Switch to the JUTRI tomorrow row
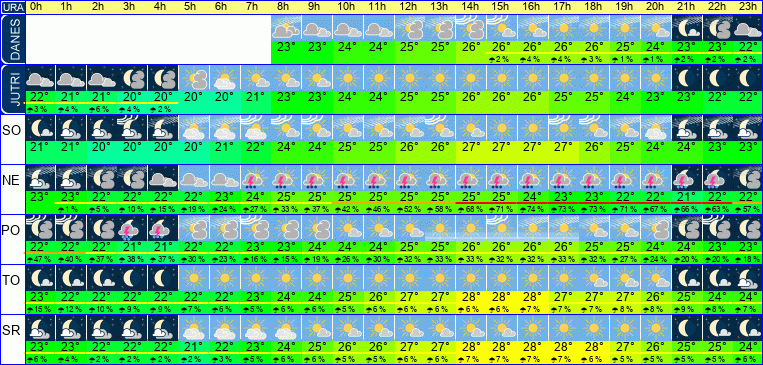763x365 pixels. pos(13,90)
